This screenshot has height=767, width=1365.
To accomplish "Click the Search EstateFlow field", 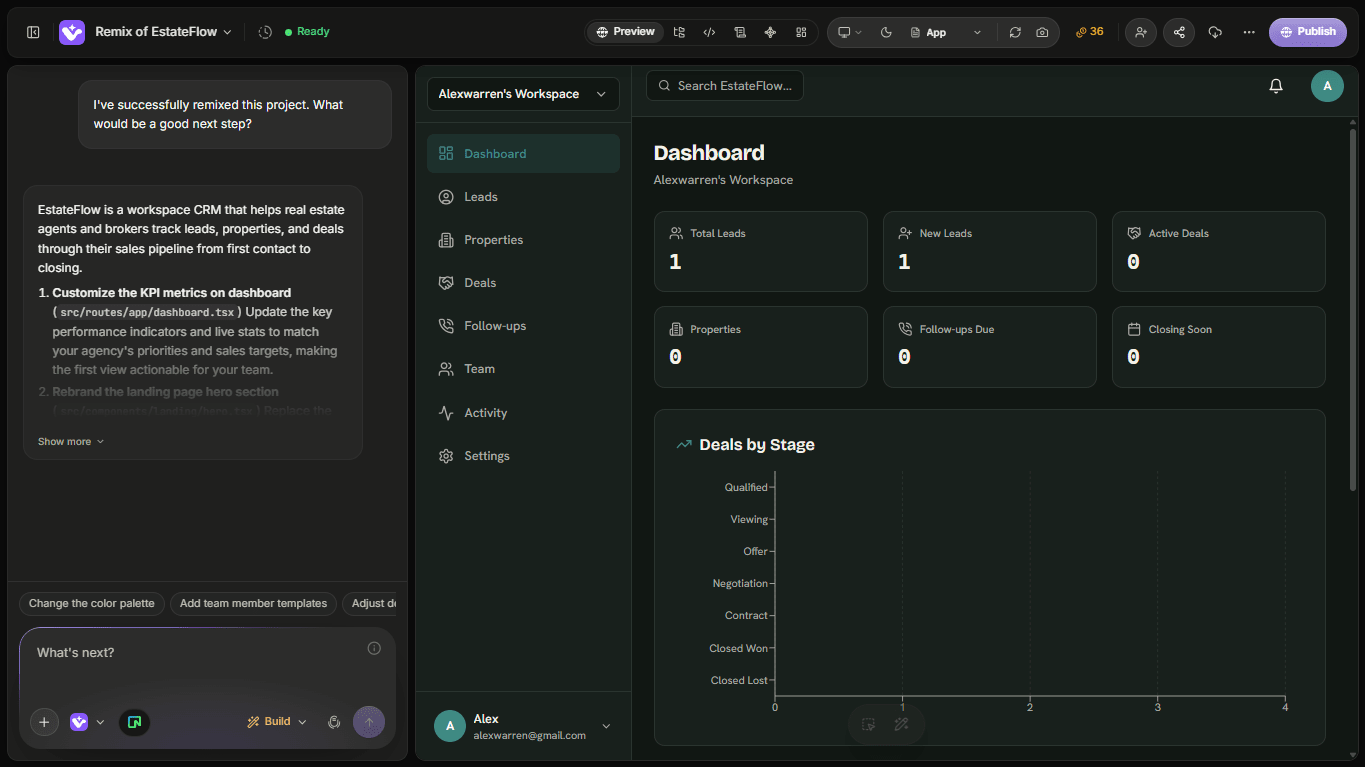I will [x=725, y=86].
